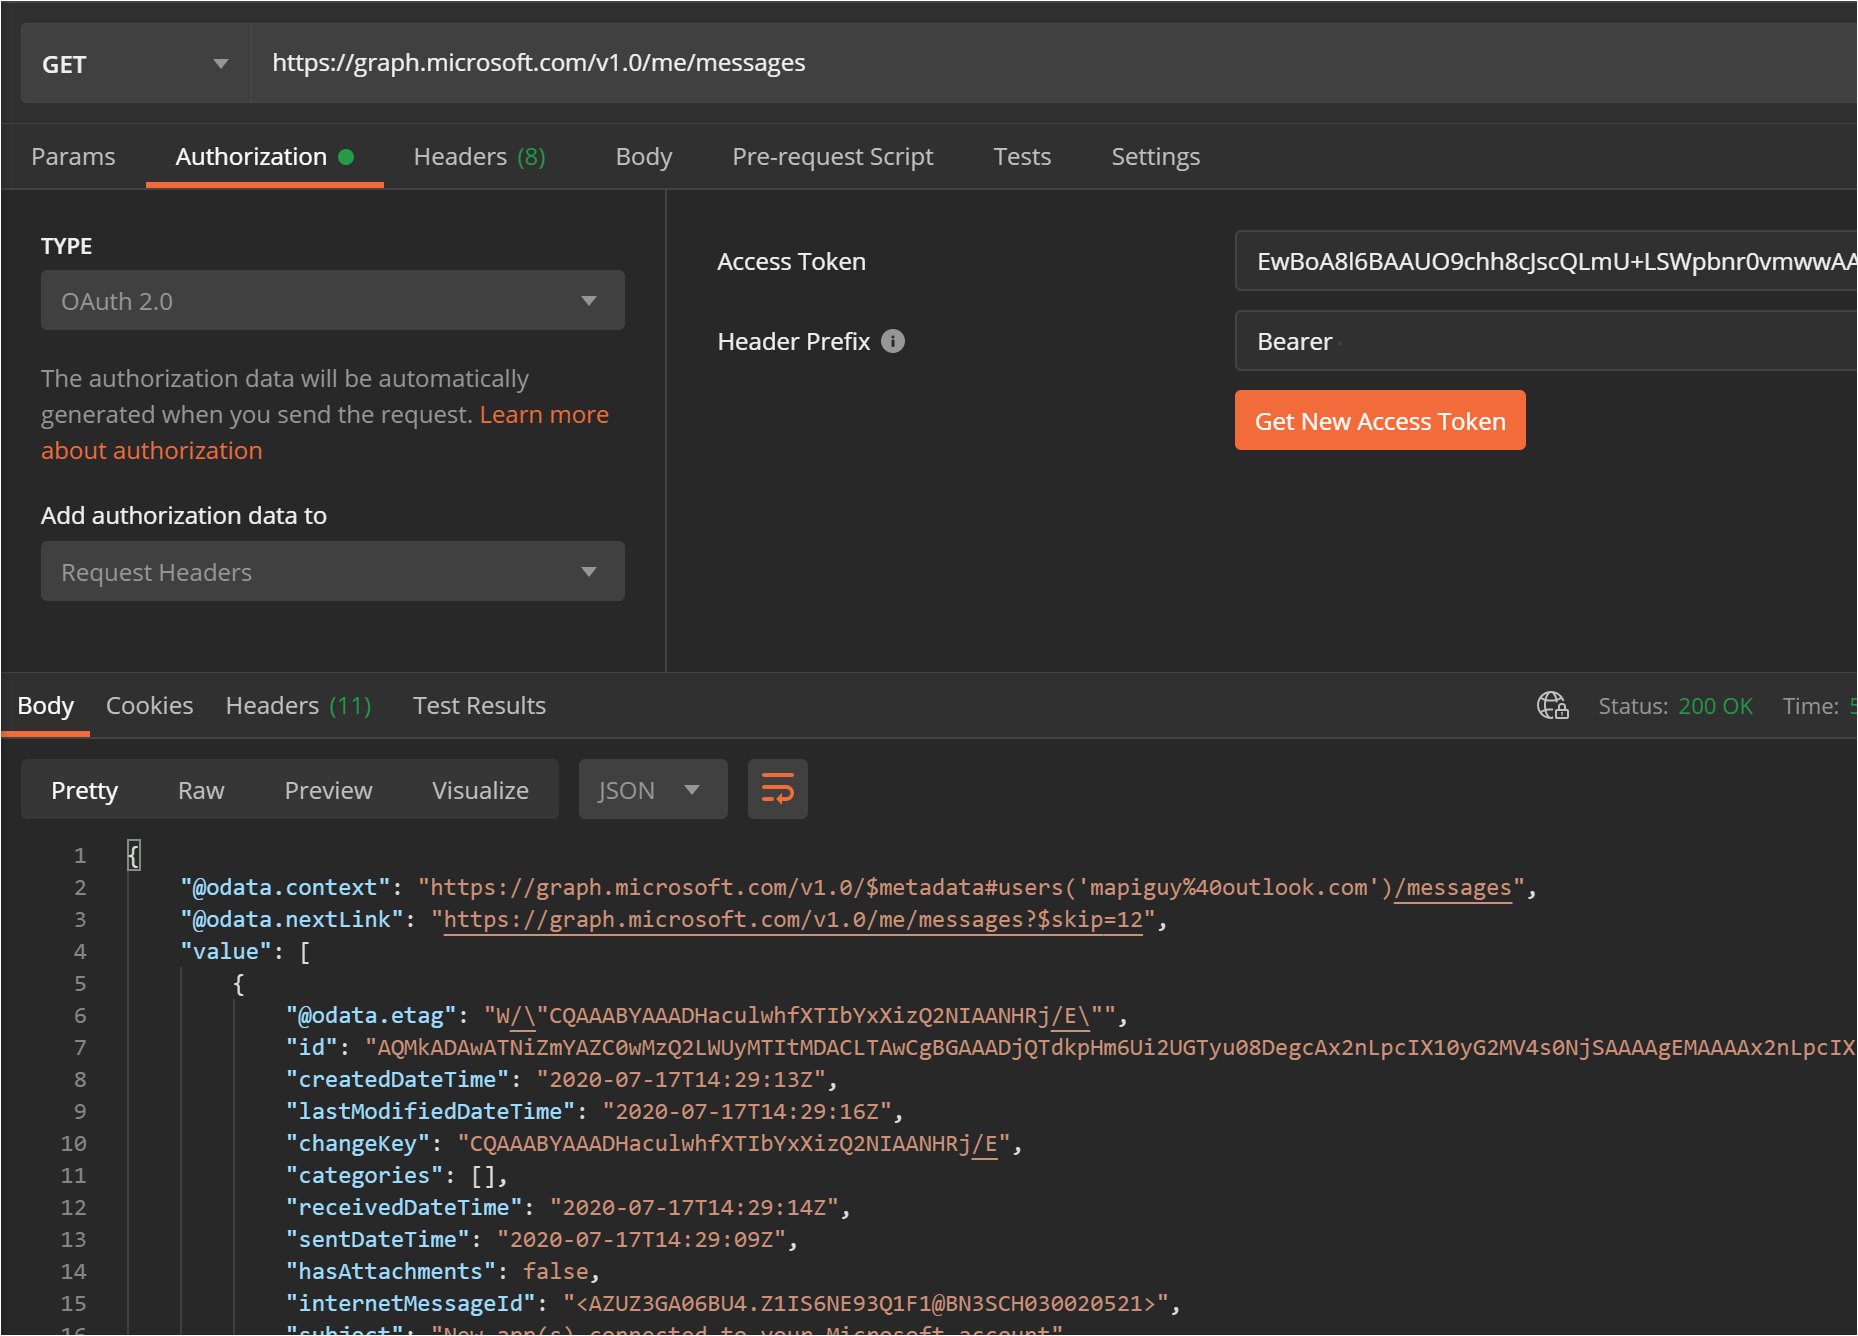Click Get New Access Token button

(1380, 420)
